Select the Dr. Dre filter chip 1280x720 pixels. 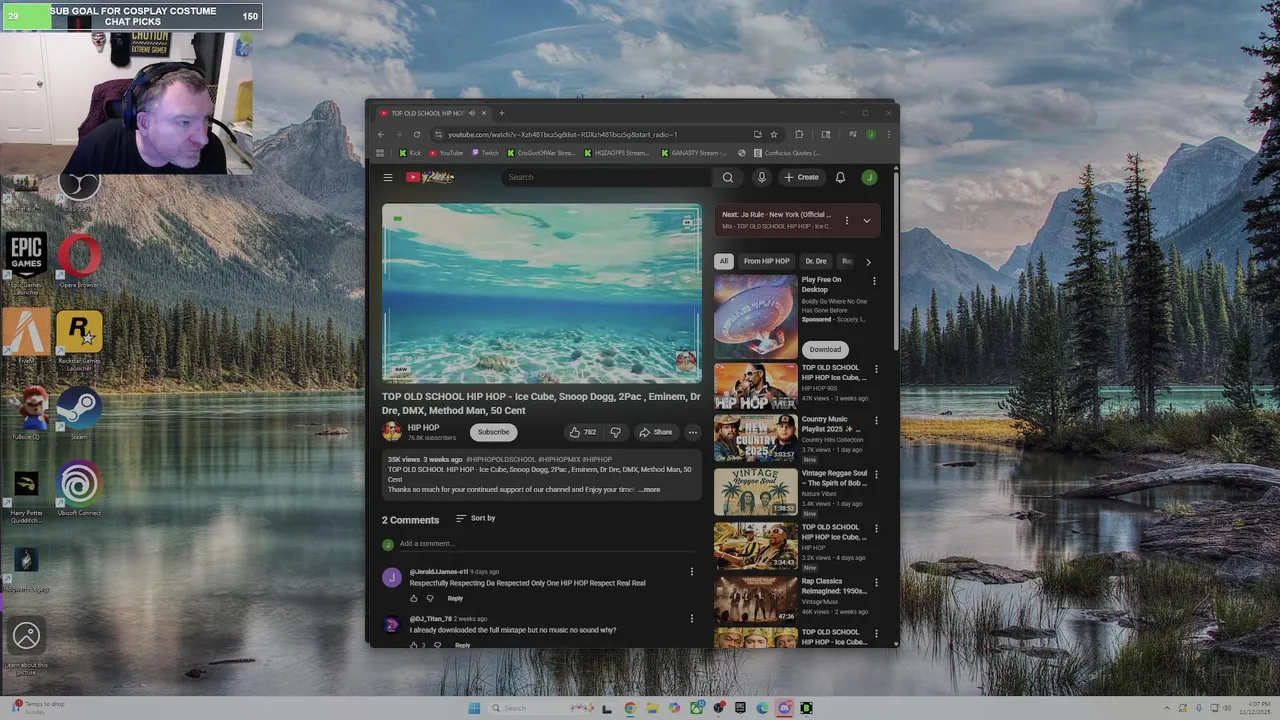click(816, 261)
